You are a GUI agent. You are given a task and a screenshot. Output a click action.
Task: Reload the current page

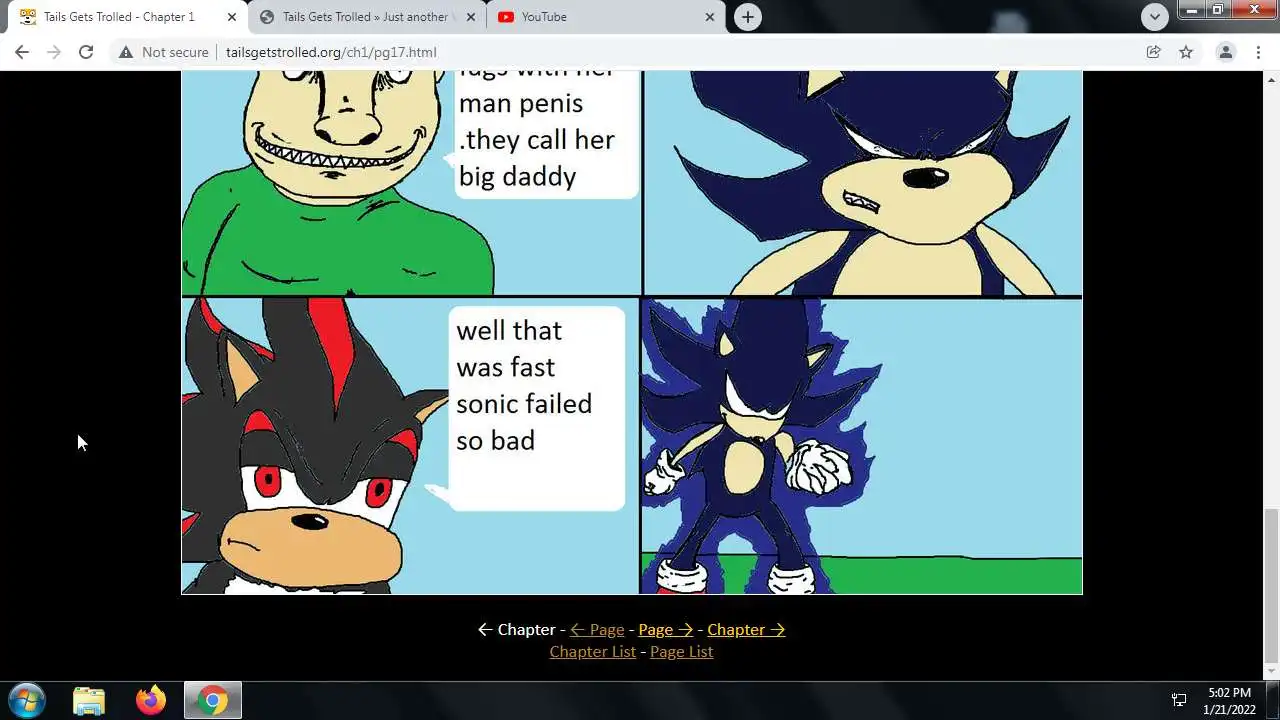(x=86, y=52)
